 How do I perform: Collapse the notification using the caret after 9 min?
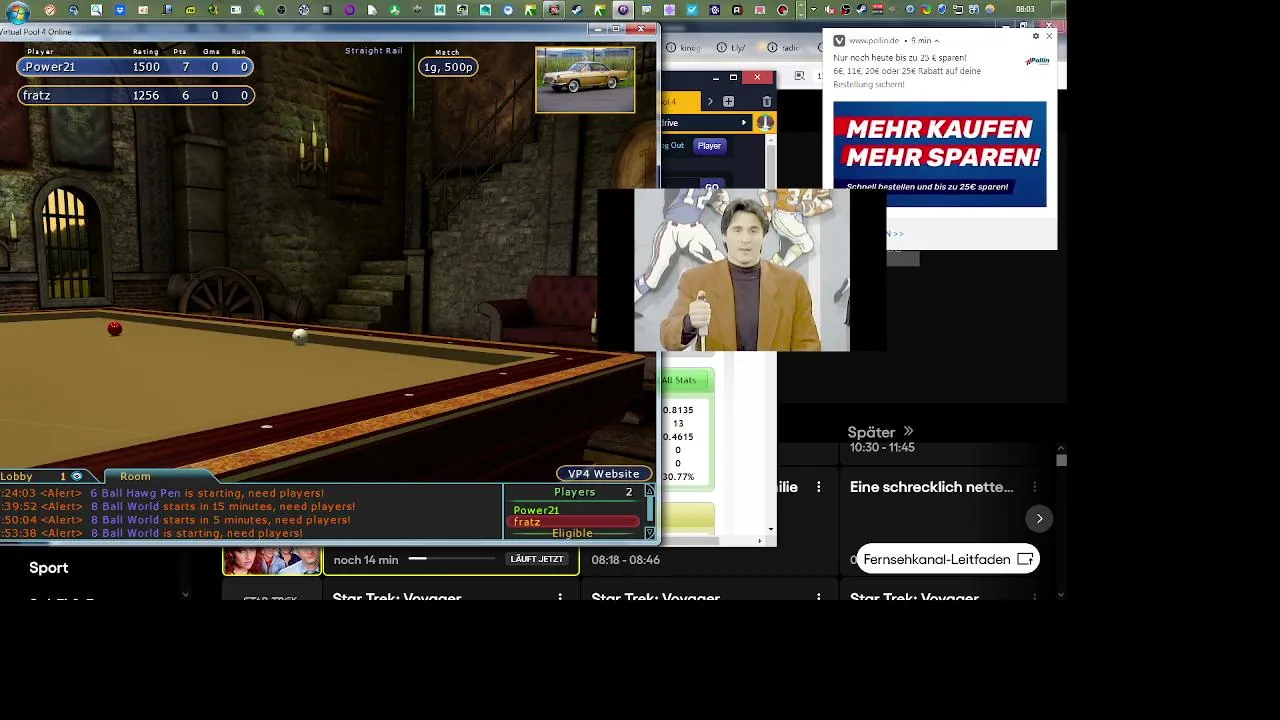point(936,41)
